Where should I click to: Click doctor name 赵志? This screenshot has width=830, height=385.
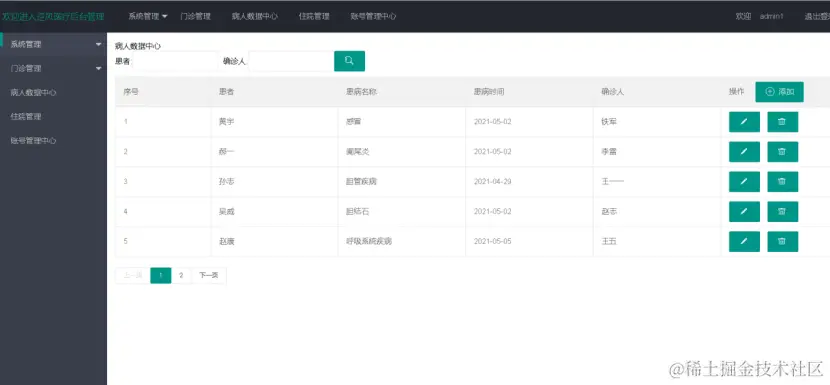tap(609, 212)
